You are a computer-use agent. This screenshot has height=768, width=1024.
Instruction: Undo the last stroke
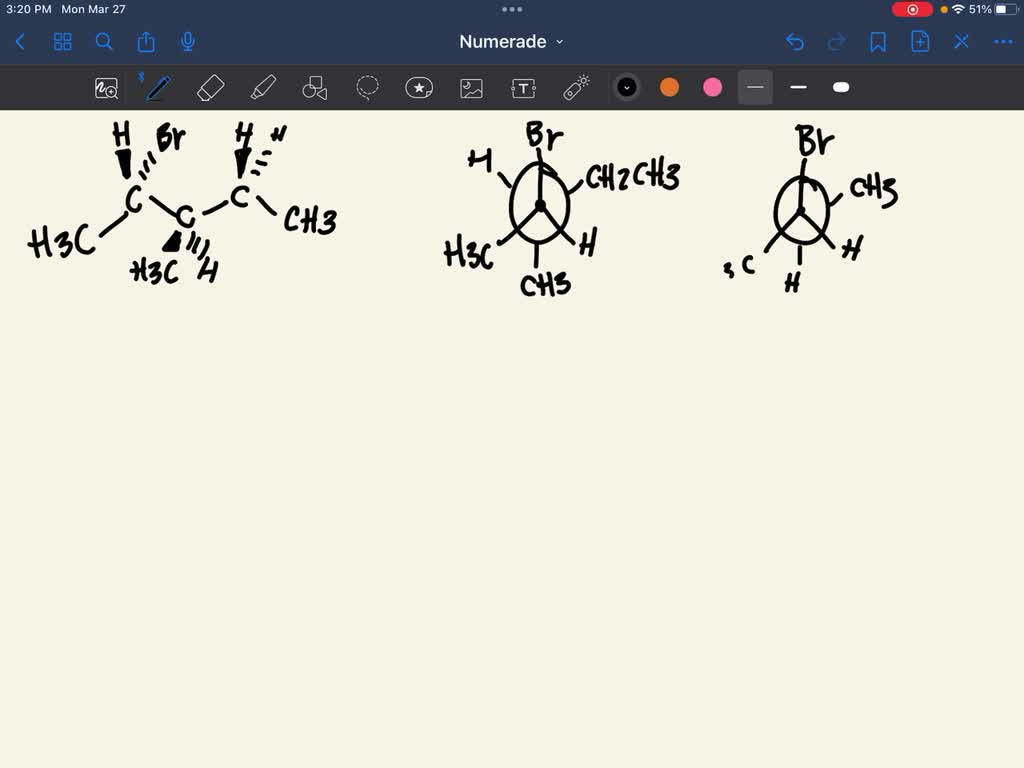click(x=795, y=42)
